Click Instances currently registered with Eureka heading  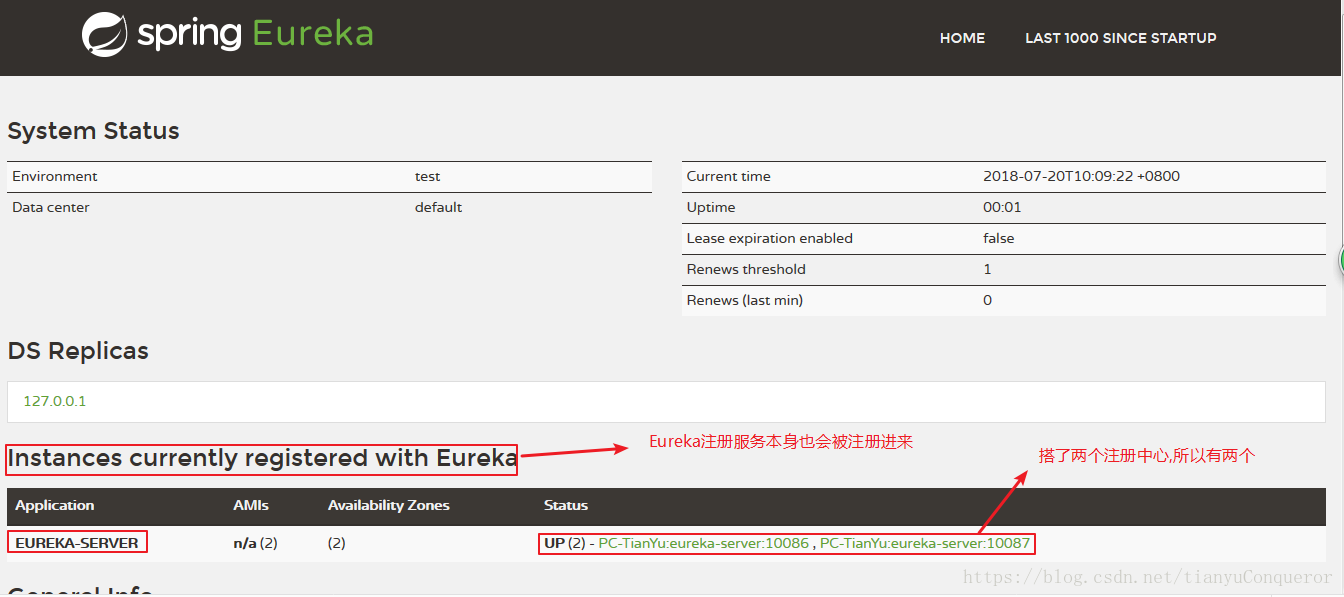(262, 459)
